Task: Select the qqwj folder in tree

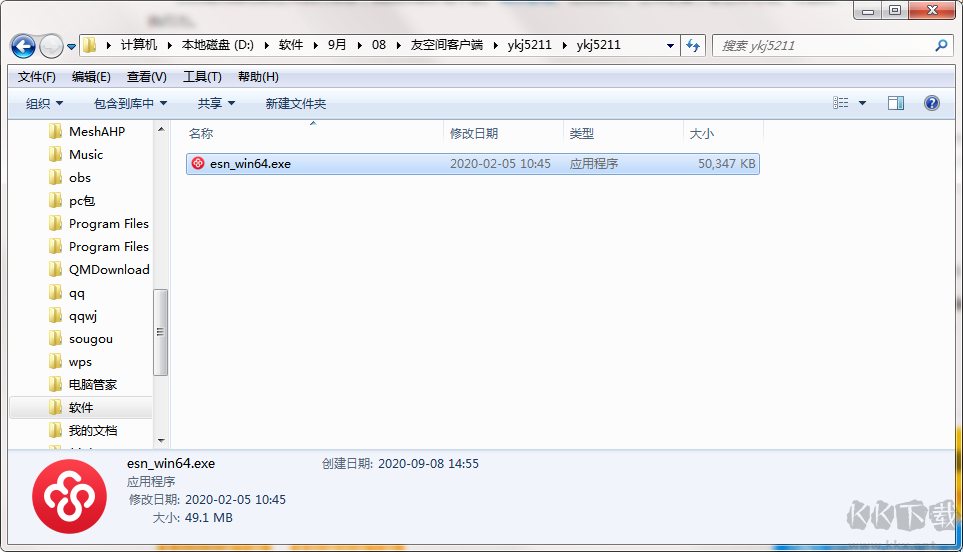Action: point(83,316)
